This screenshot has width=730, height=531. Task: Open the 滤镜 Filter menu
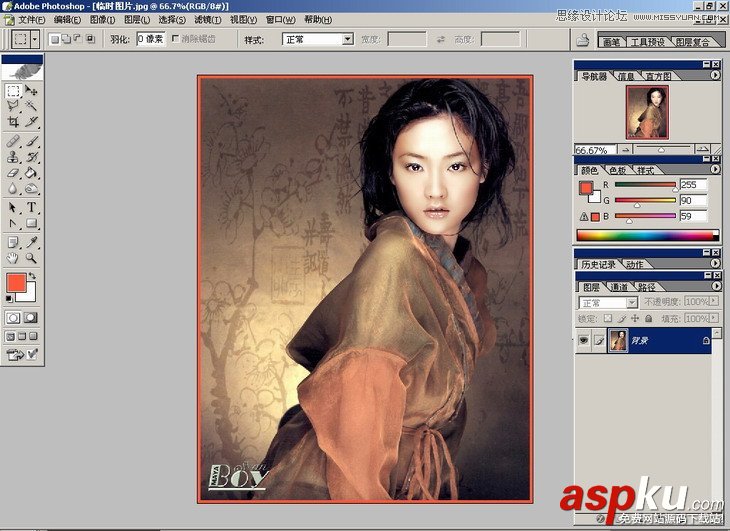(x=207, y=20)
